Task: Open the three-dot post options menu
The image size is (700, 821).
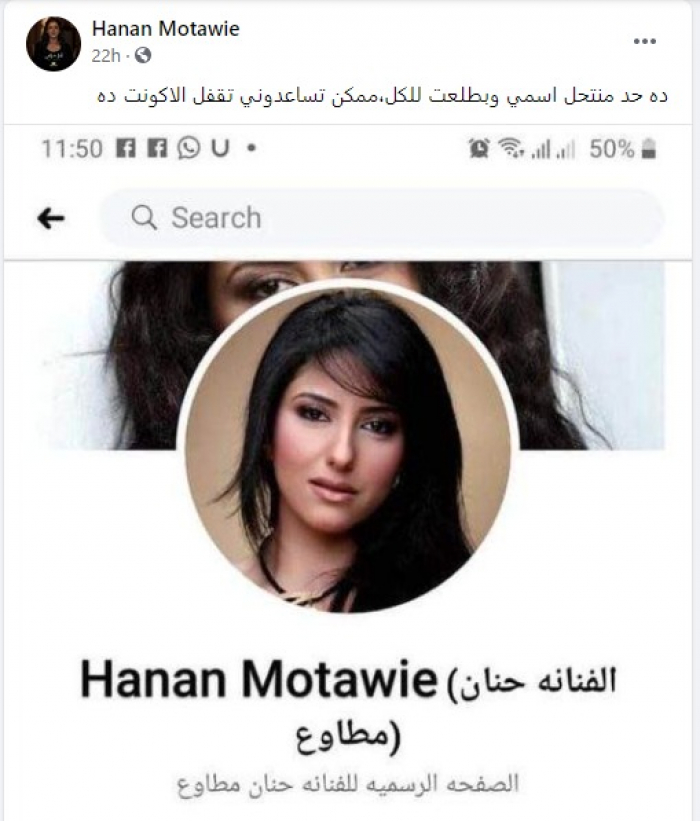Action: tap(645, 41)
